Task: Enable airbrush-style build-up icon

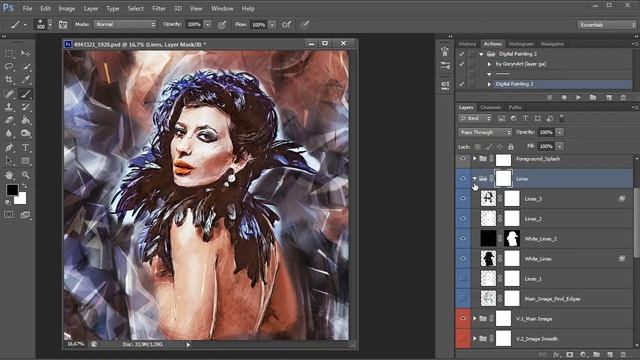Action: coord(287,25)
